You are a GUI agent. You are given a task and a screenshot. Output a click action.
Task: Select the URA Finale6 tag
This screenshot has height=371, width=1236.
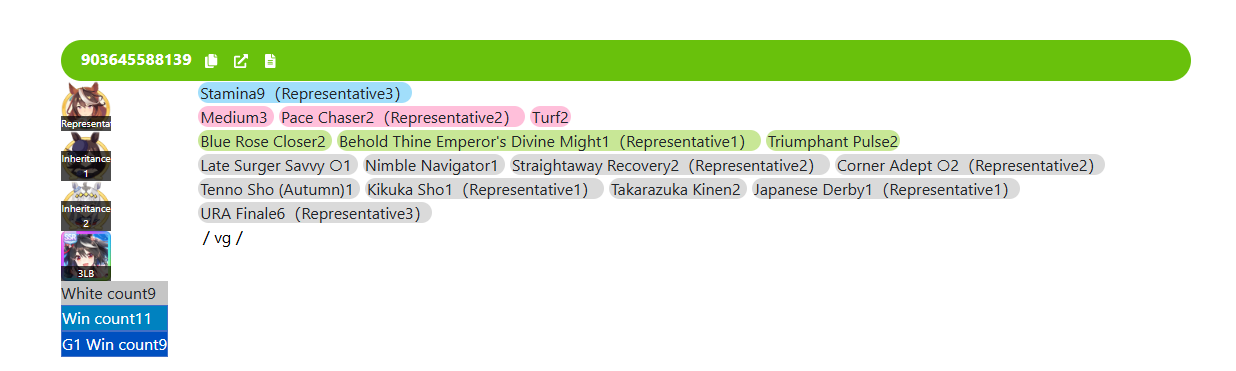[315, 213]
